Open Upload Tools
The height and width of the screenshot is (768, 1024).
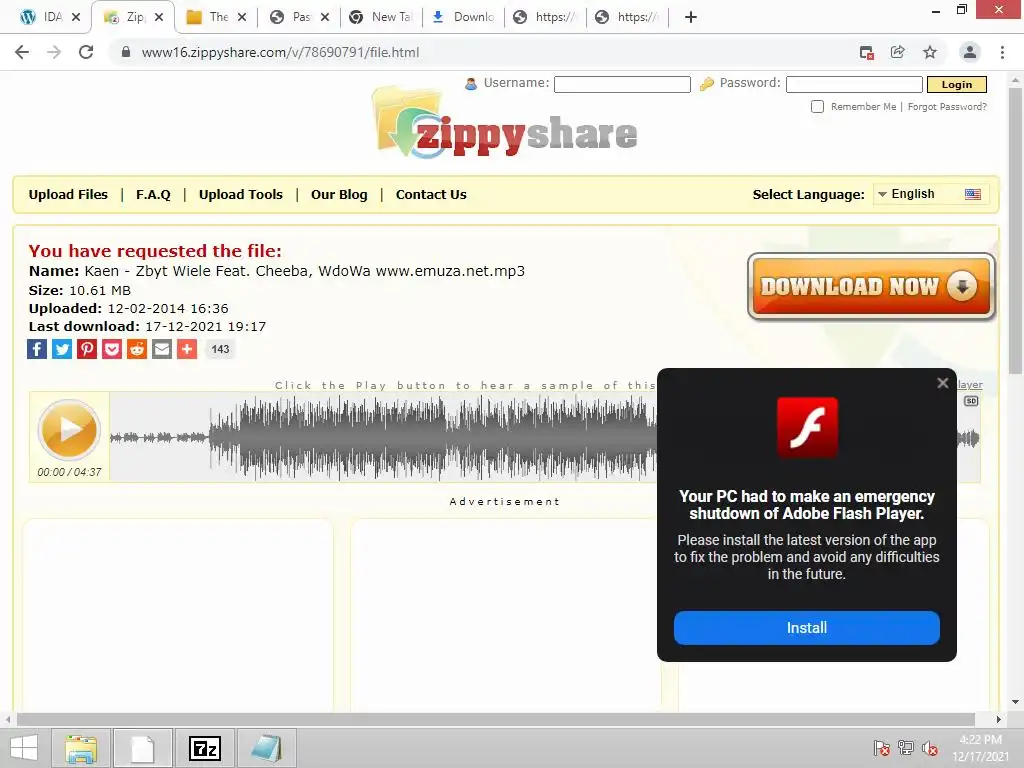click(240, 195)
